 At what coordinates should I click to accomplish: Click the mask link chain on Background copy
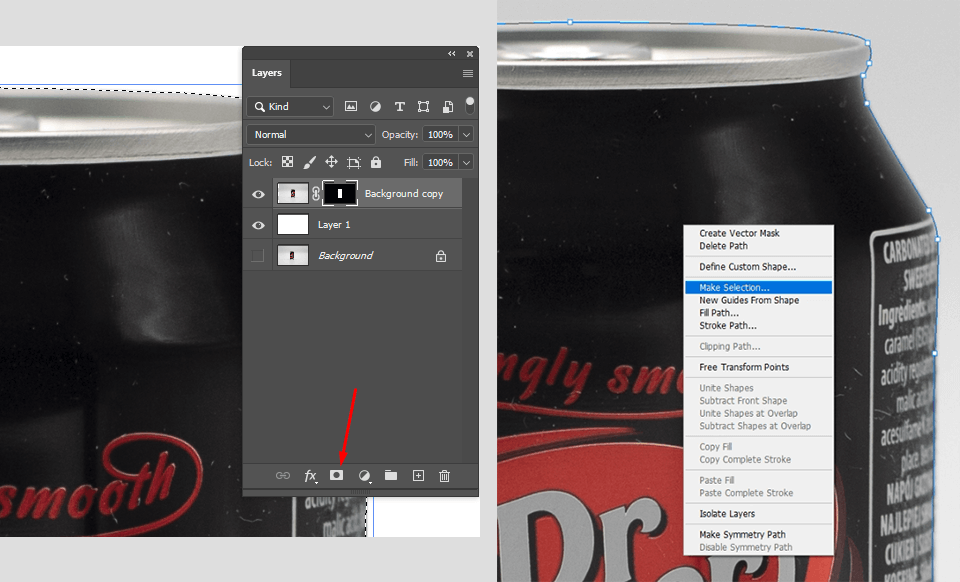point(316,193)
